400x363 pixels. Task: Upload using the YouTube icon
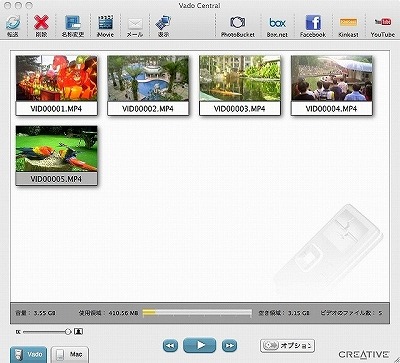pyautogui.click(x=383, y=22)
